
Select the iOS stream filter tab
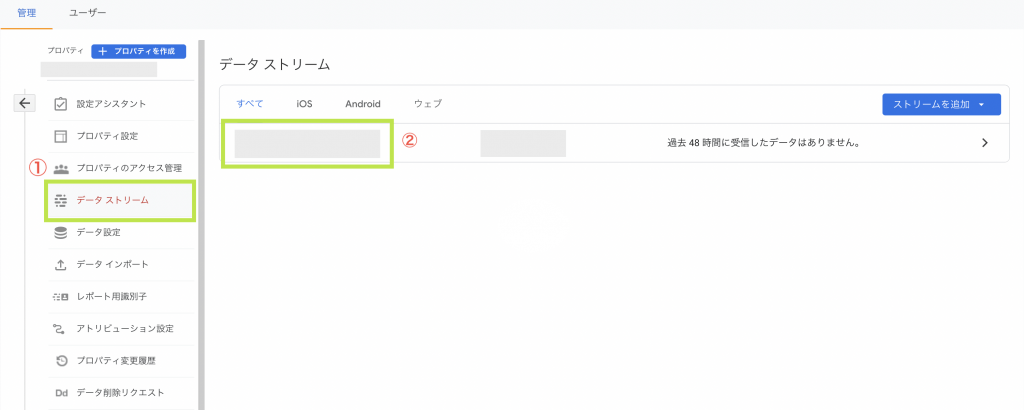pyautogui.click(x=304, y=104)
